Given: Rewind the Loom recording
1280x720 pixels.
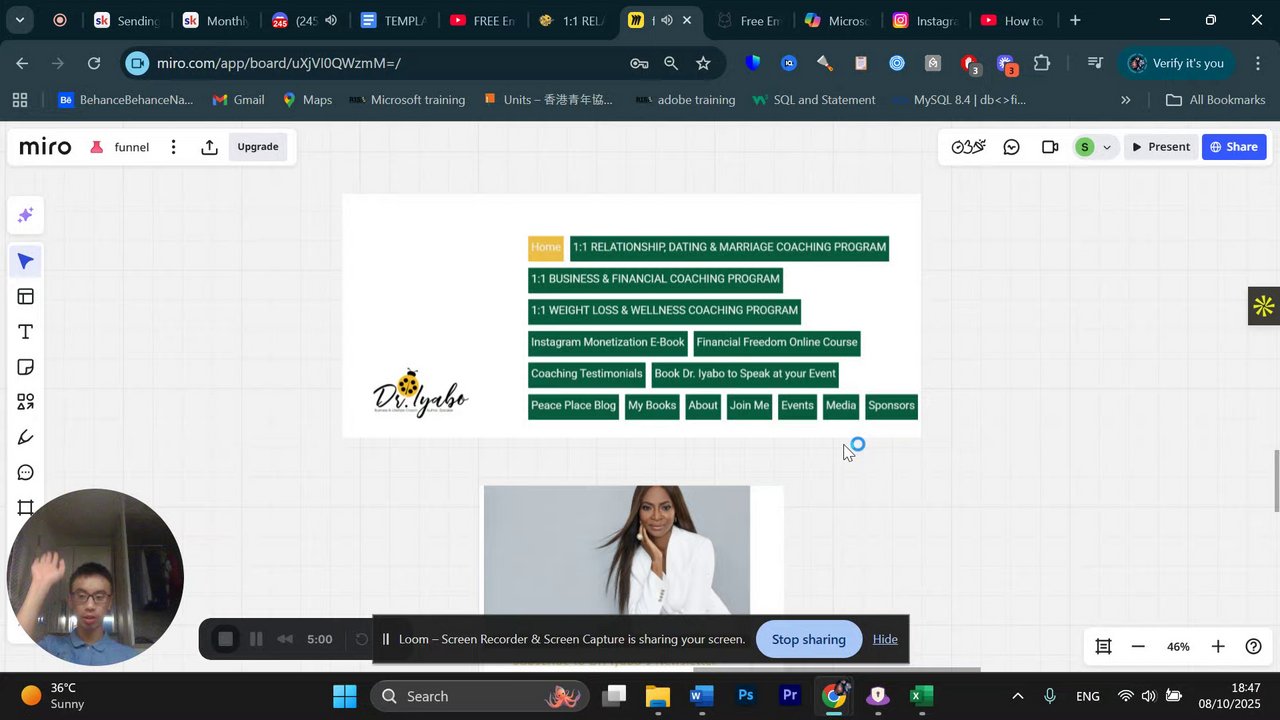Looking at the screenshot, I should 285,639.
